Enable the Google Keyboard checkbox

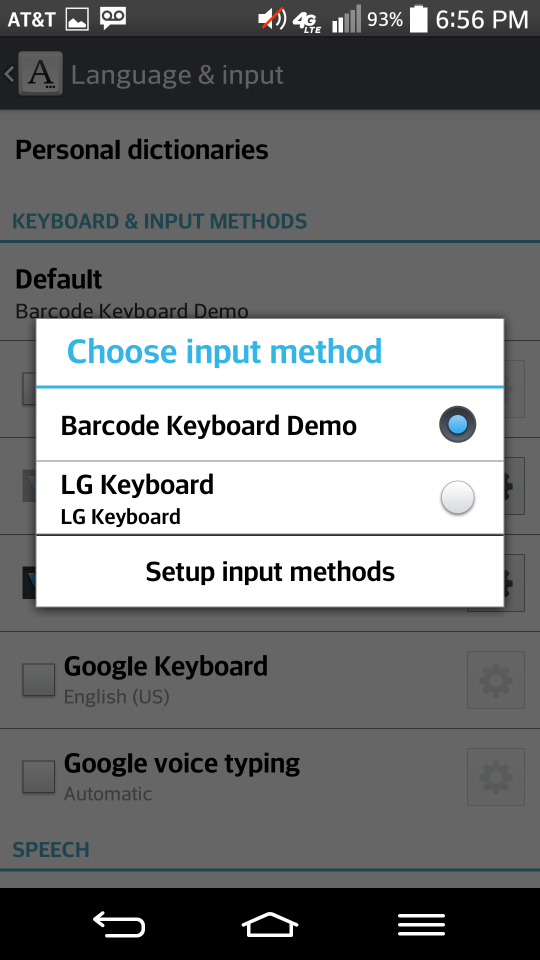tap(39, 680)
